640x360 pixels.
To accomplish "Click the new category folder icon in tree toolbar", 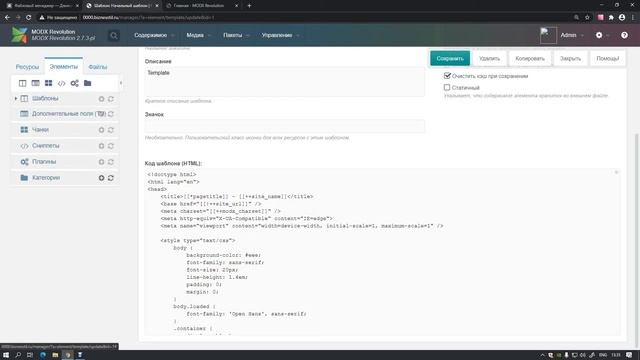I will [87, 83].
